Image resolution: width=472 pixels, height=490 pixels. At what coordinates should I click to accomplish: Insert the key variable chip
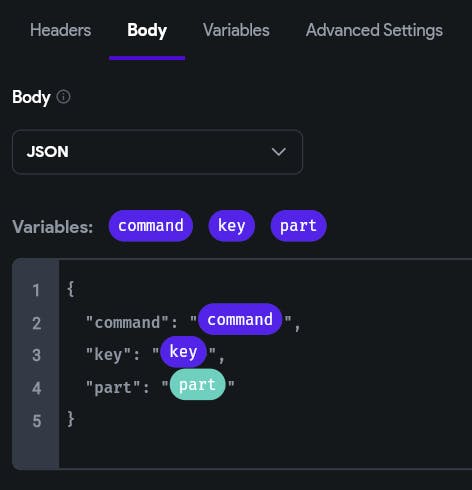(x=232, y=226)
